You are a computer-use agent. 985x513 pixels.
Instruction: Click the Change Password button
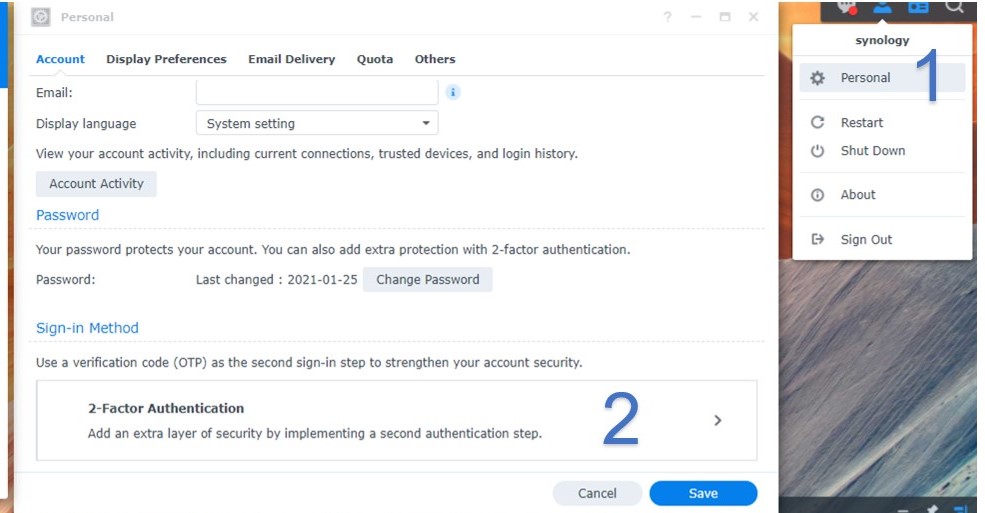428,279
